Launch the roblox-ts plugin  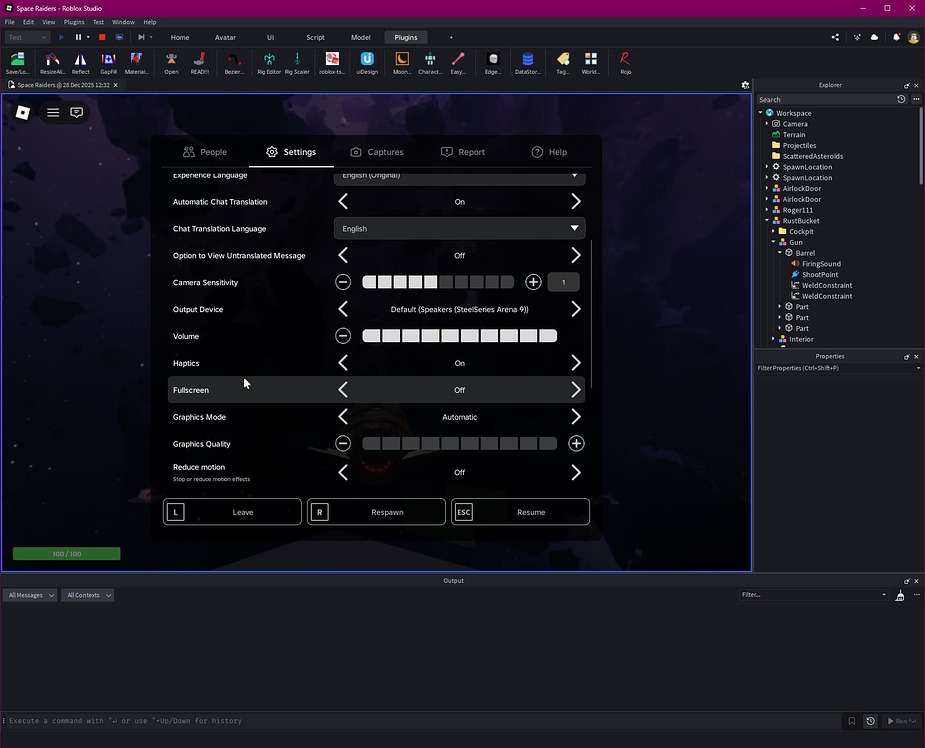pos(332,63)
